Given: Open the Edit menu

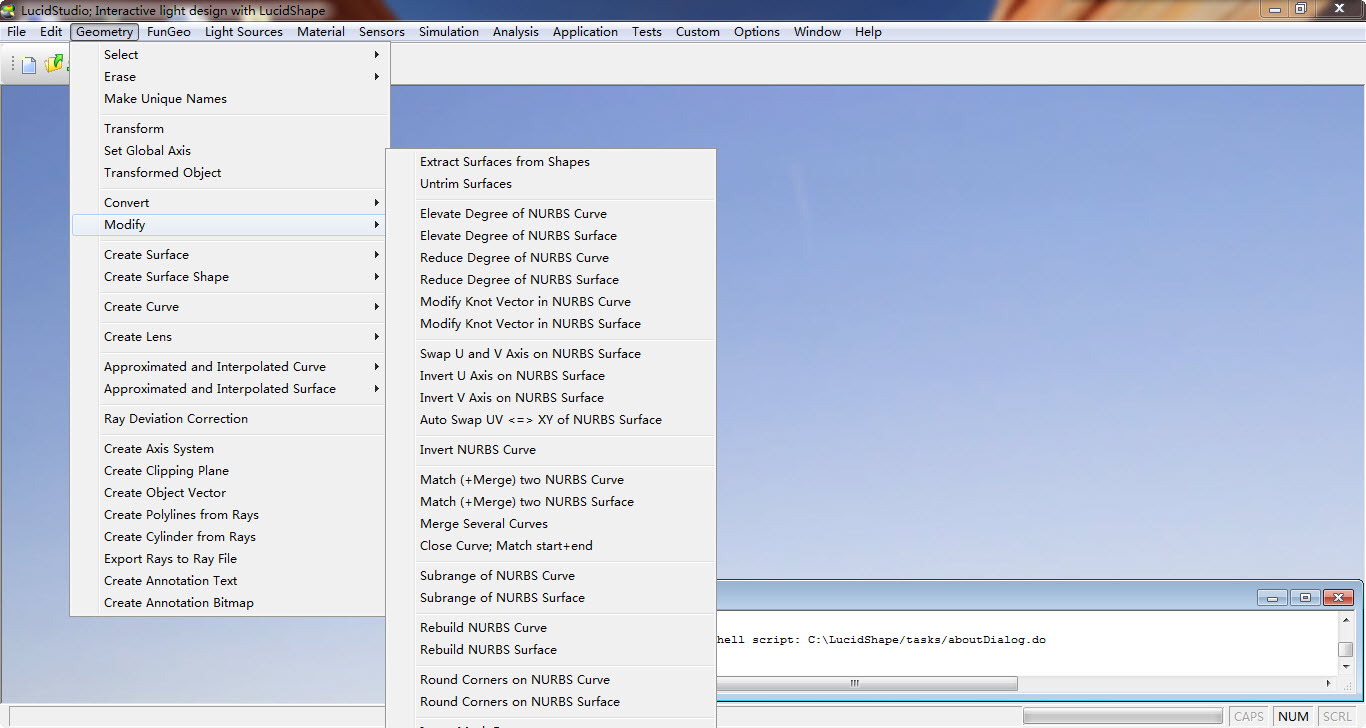Looking at the screenshot, I should [x=51, y=32].
